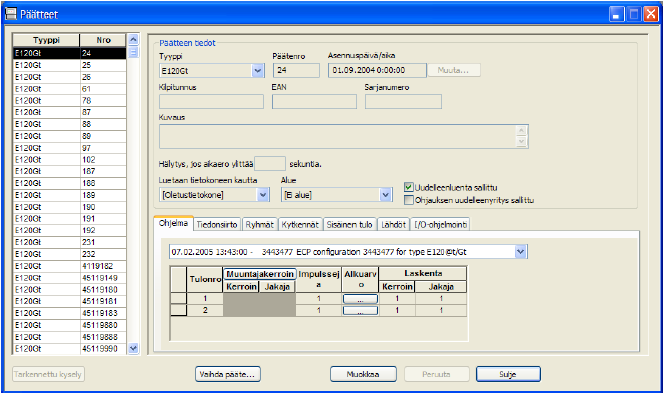Open the Kytkennät tab
Image resolution: width=667 pixels, height=394 pixels.
(x=300, y=225)
